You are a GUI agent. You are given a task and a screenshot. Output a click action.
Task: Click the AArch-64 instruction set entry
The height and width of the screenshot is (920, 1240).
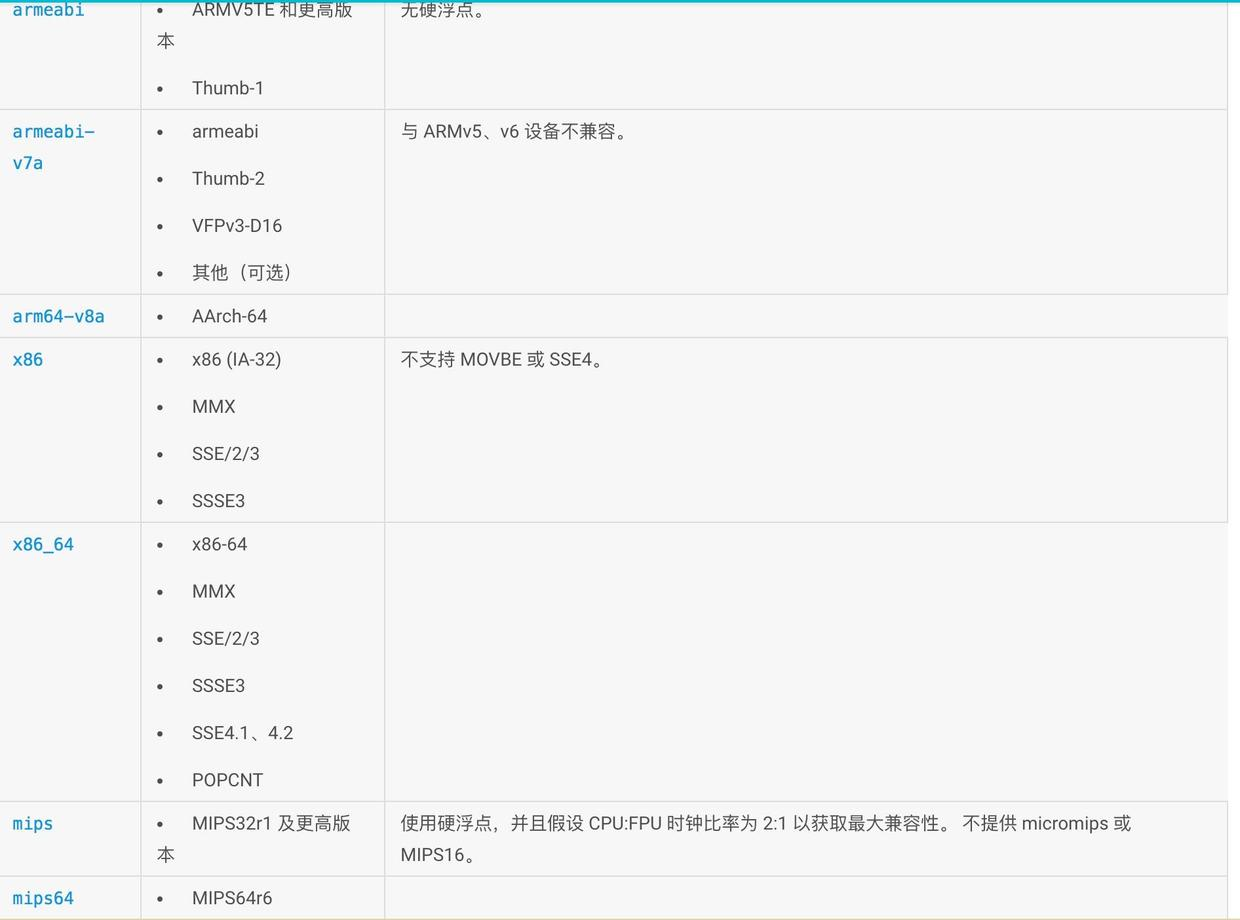click(229, 316)
